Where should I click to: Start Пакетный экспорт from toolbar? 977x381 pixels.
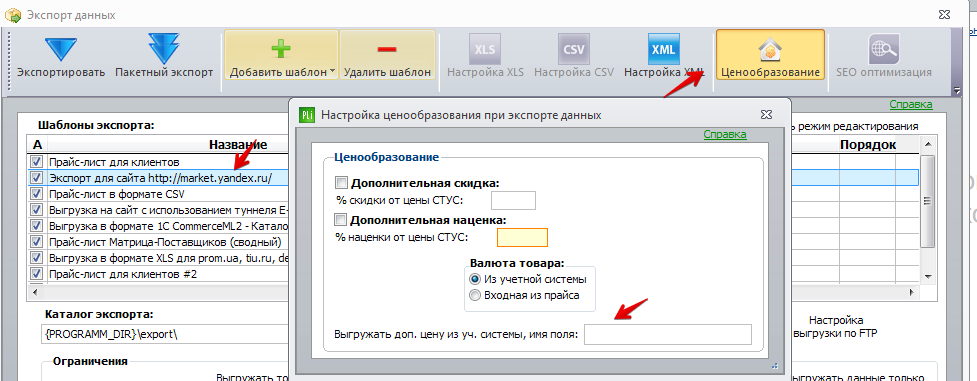(164, 48)
